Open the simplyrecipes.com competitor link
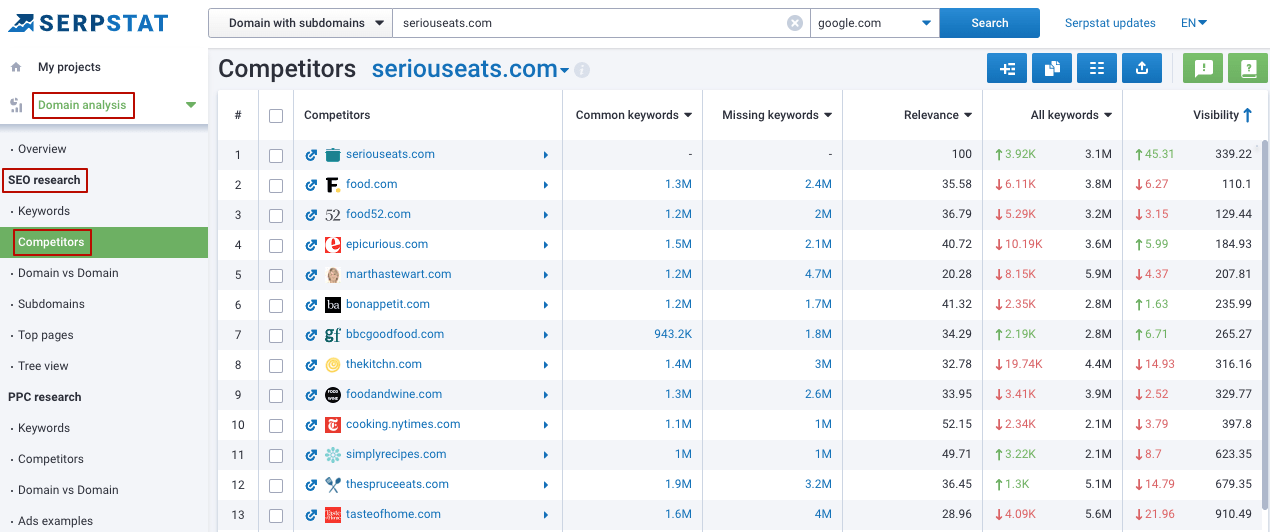The width and height of the screenshot is (1270, 532). 396,454
